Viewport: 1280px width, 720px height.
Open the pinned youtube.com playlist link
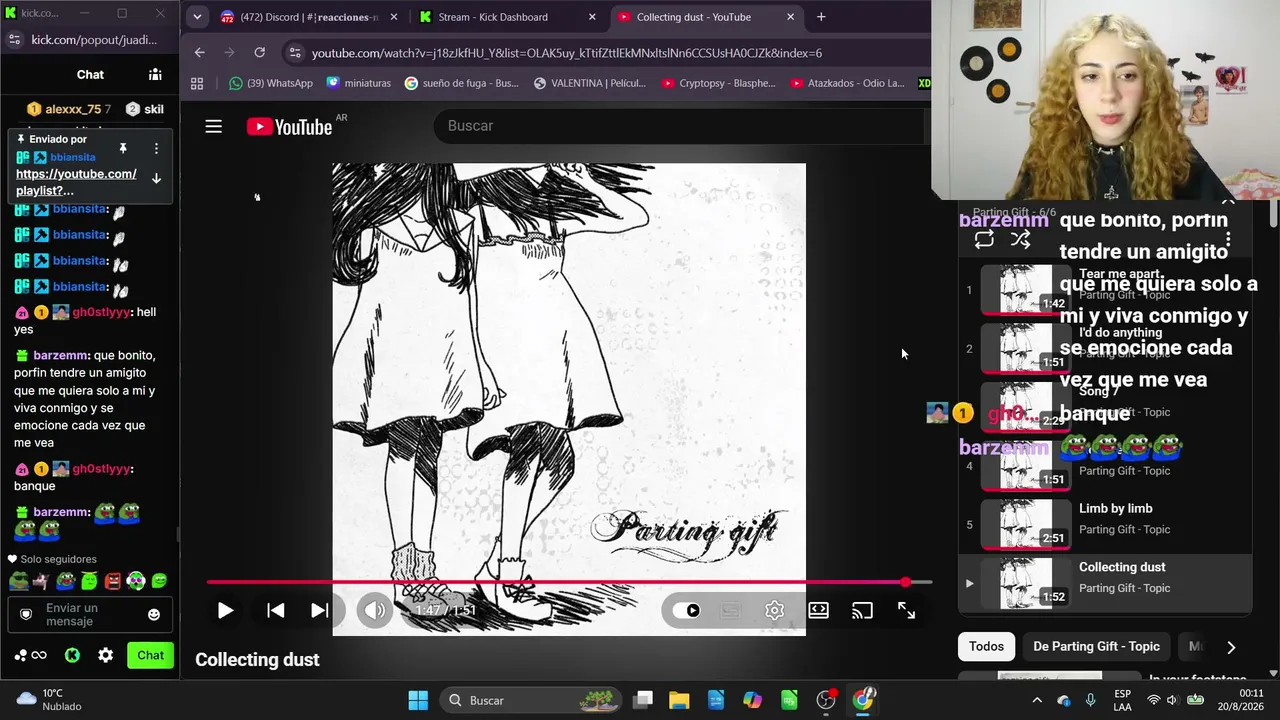(76, 182)
